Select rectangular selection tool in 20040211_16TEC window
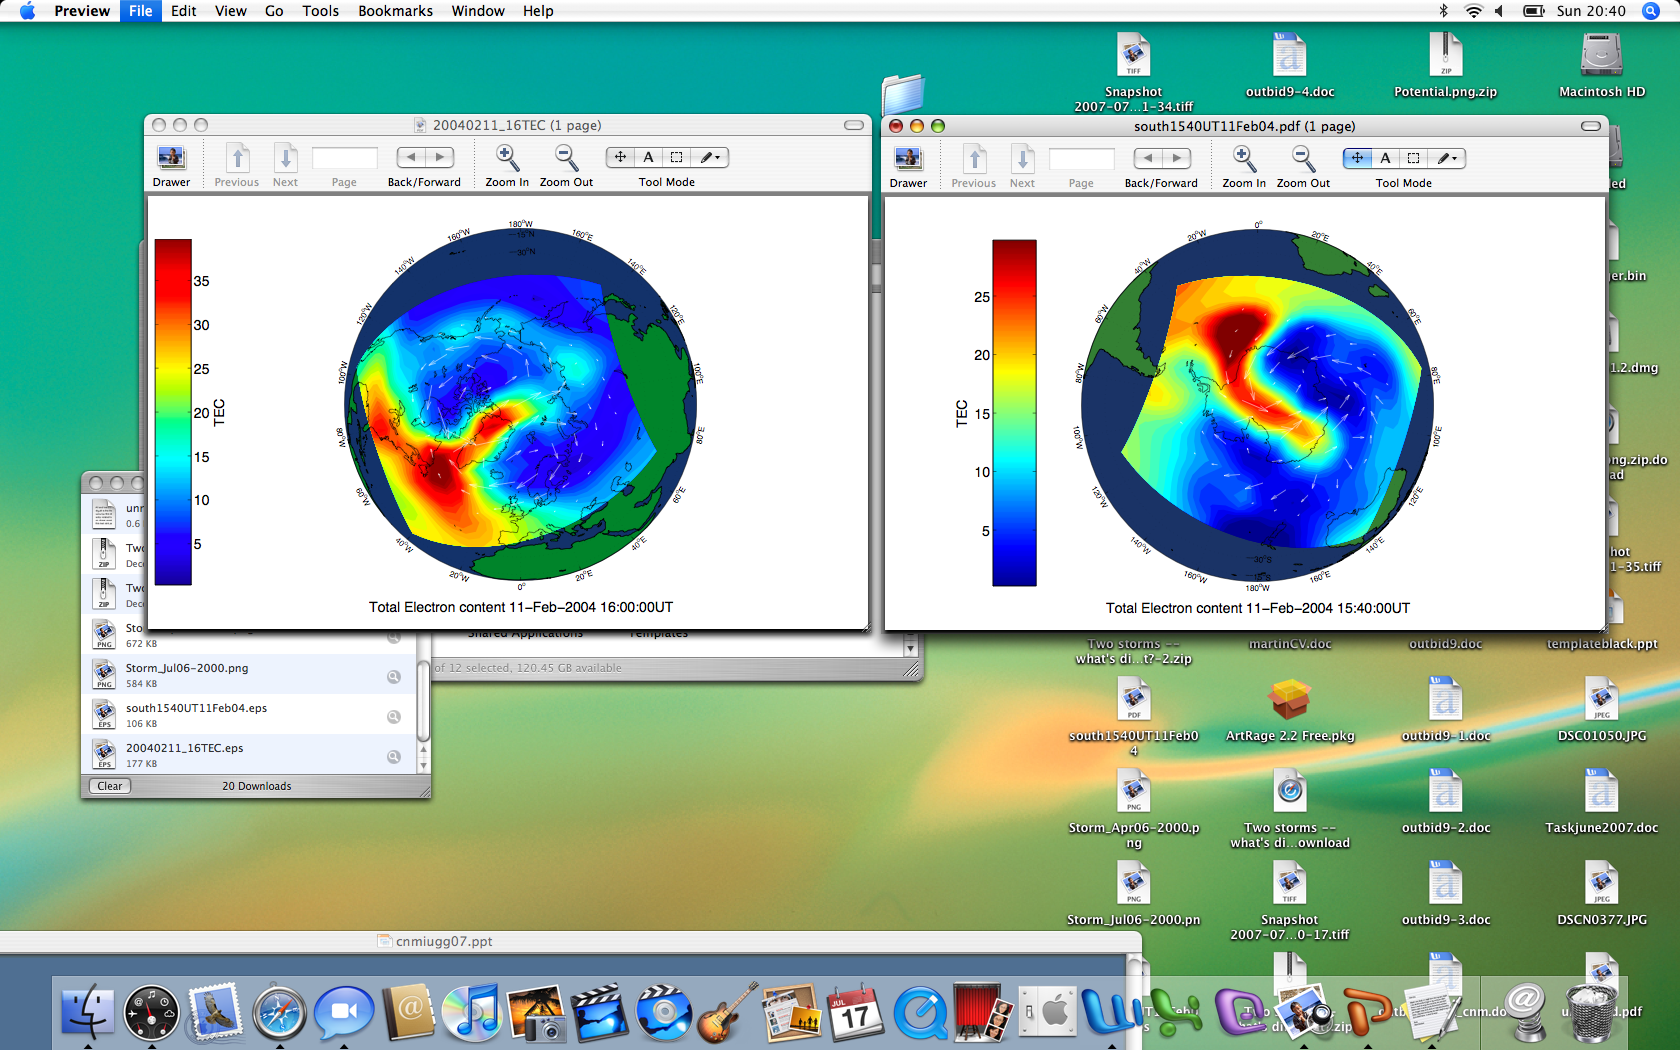 coord(677,157)
